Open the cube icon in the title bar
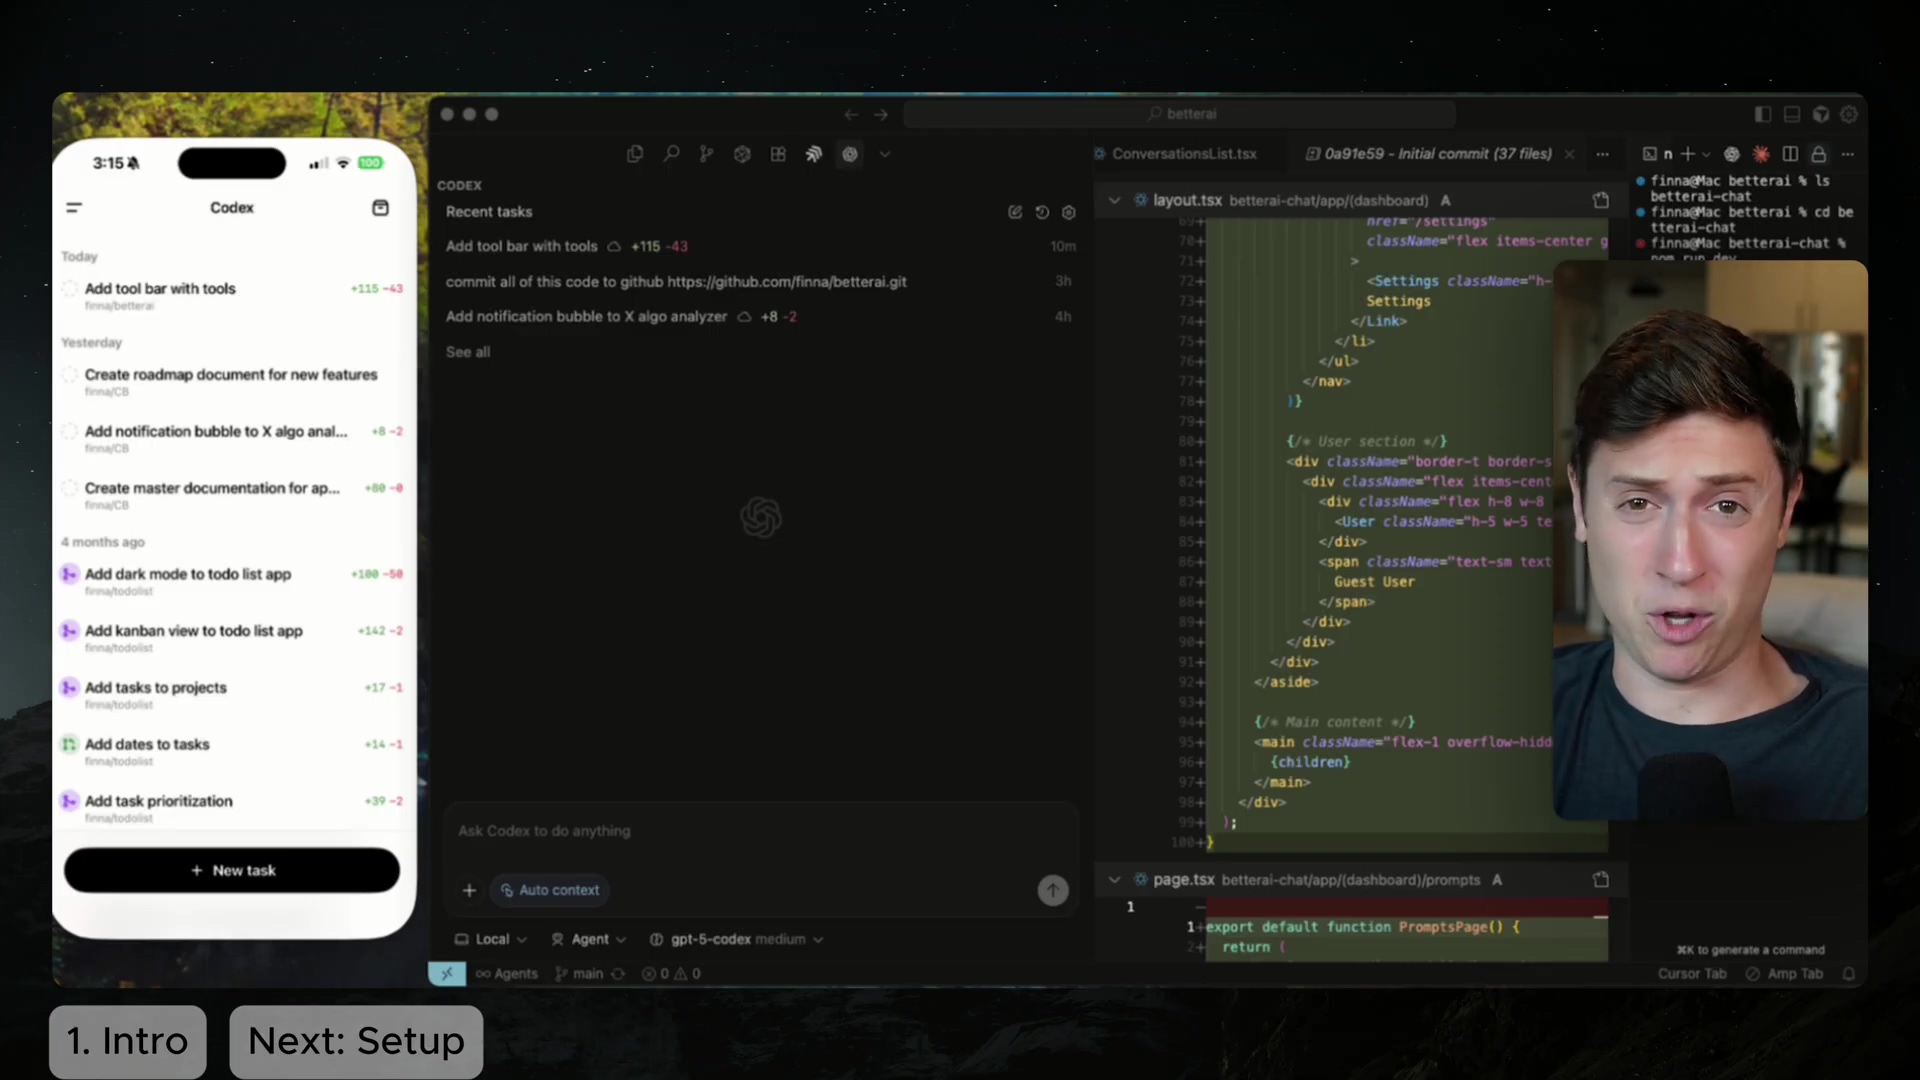Screen dimensions: 1920x1080 tap(1821, 114)
